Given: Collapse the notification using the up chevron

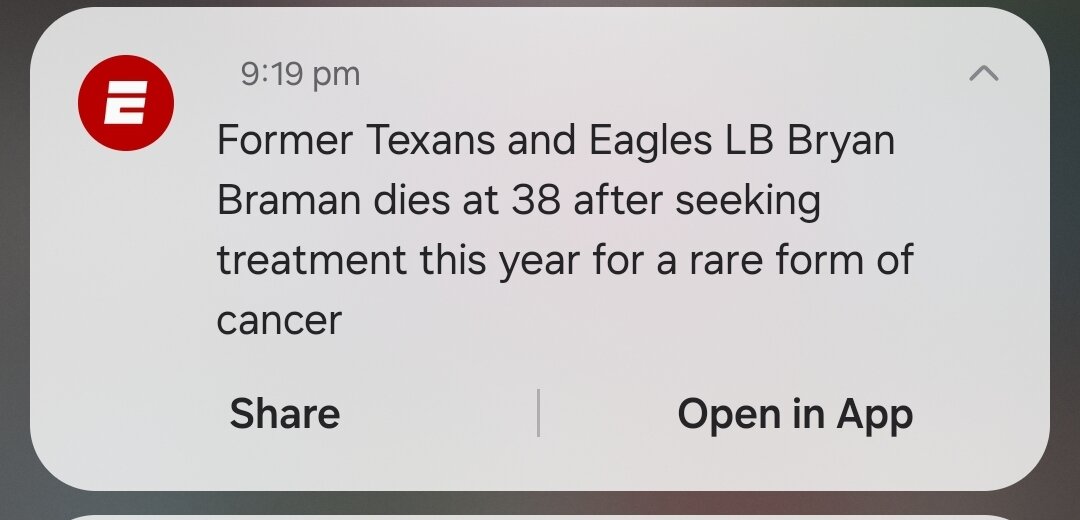Looking at the screenshot, I should point(984,73).
